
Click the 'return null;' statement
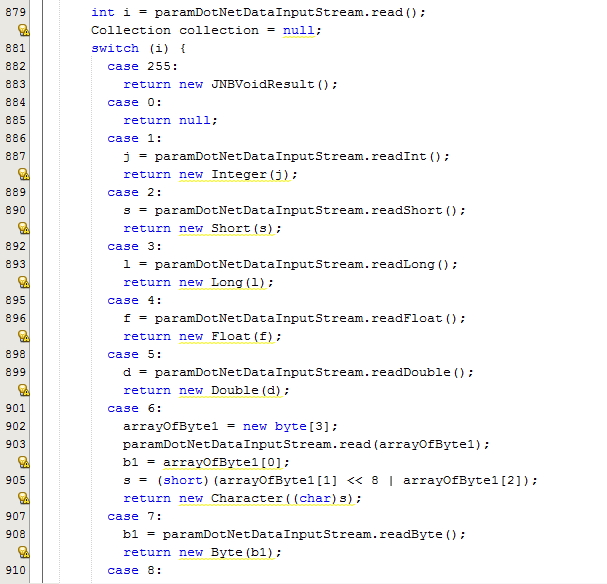point(170,120)
